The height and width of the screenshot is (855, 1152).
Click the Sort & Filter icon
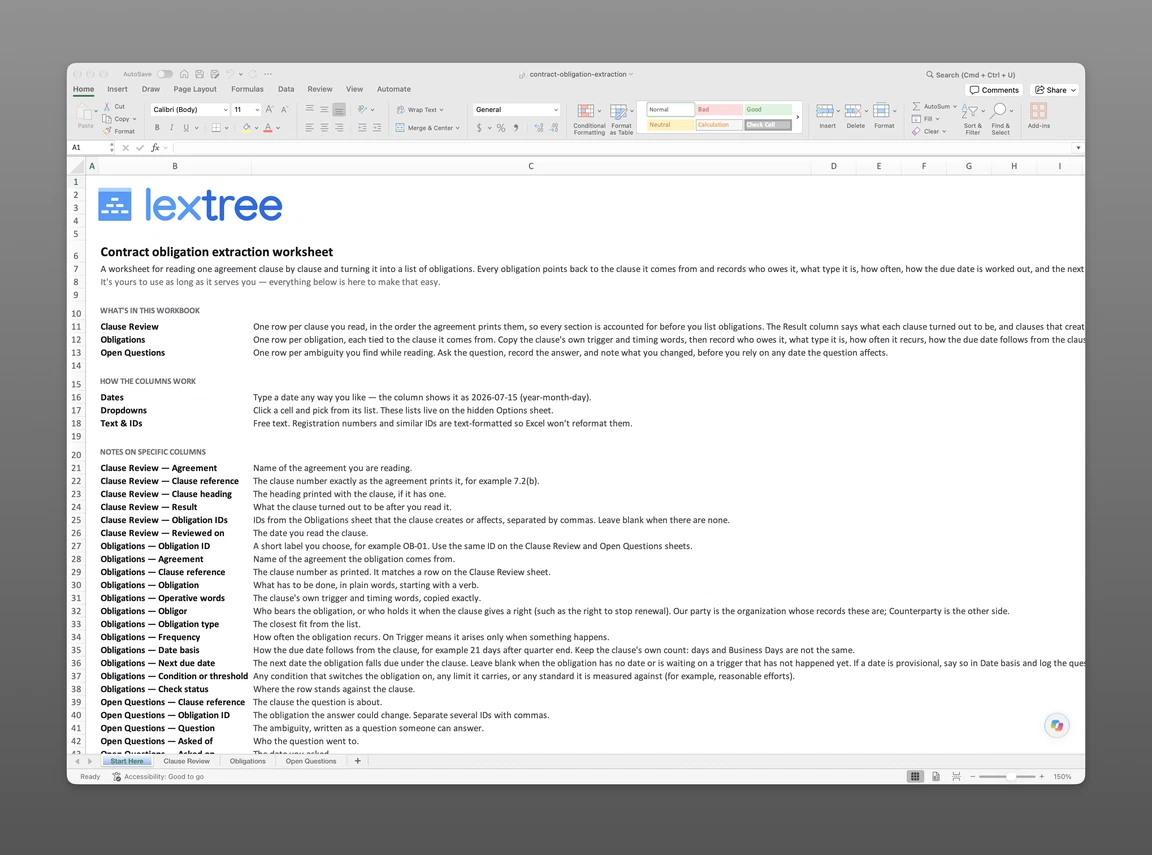point(971,112)
